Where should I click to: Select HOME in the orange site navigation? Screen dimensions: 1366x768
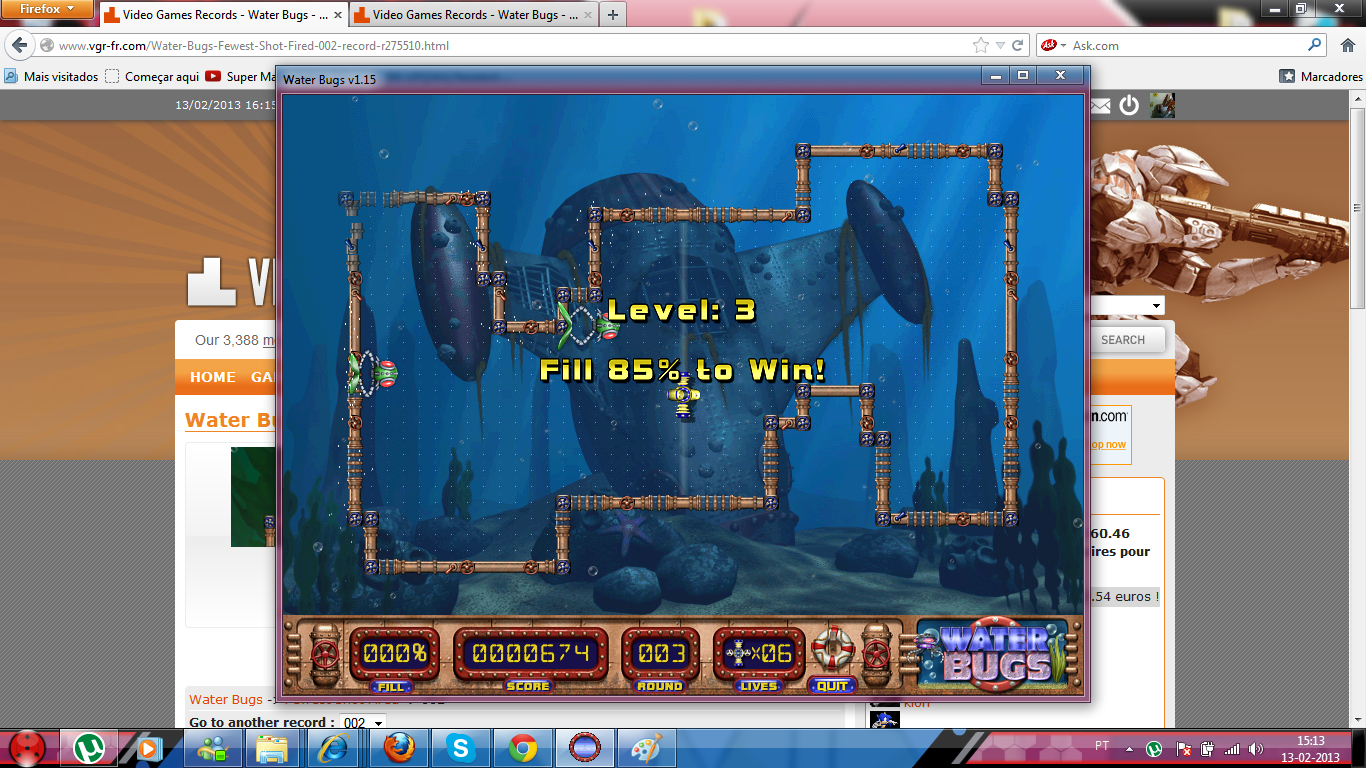click(213, 377)
